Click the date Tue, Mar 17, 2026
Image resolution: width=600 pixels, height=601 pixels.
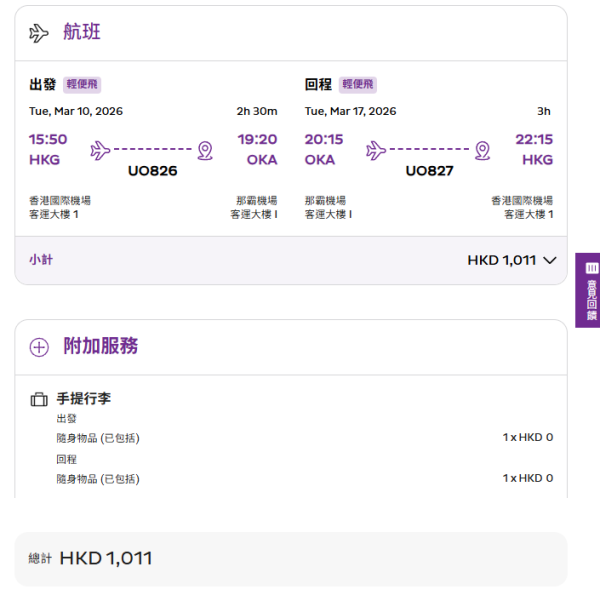point(350,111)
